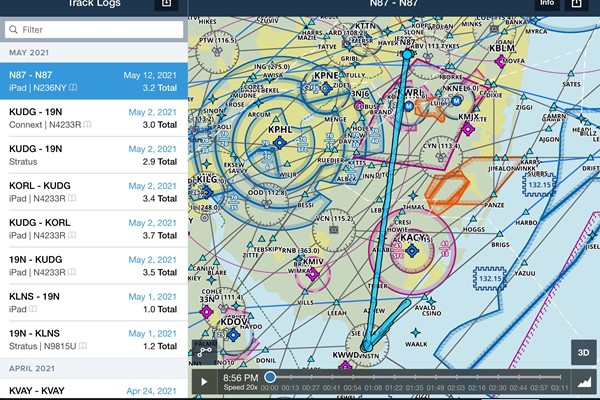Screen dimensions: 600x400
Task: Select N87 - N87 May 12 track log
Action: click(93, 82)
